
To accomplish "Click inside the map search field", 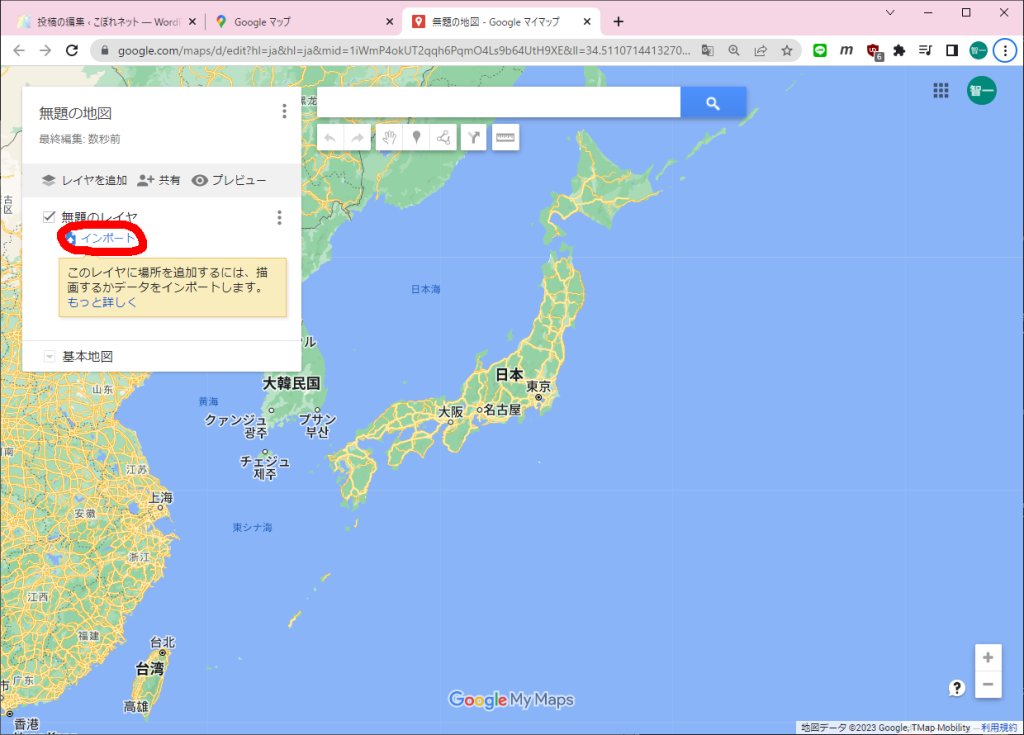I will pos(500,101).
